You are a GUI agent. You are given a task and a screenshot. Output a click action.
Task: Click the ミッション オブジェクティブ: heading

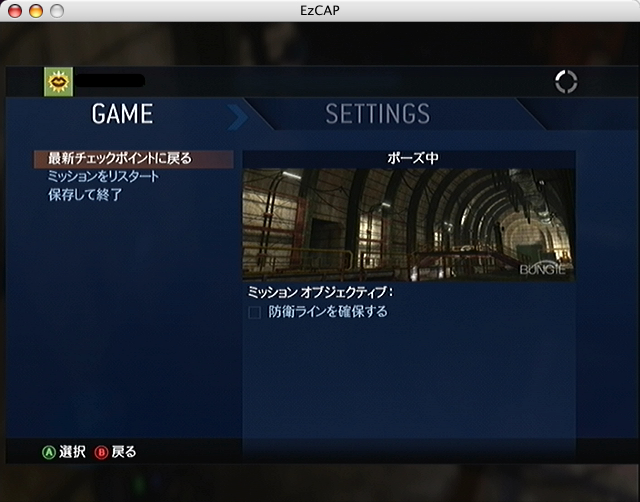tap(320, 292)
